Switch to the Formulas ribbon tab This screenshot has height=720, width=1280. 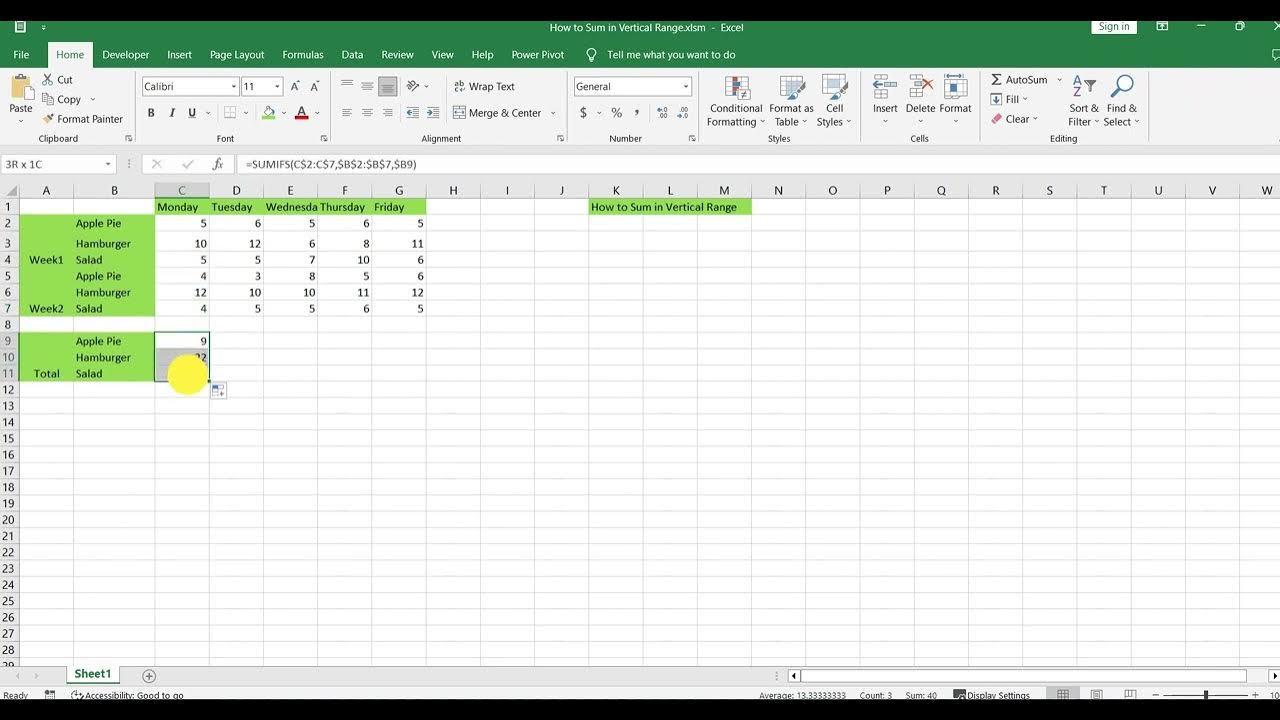click(302, 55)
